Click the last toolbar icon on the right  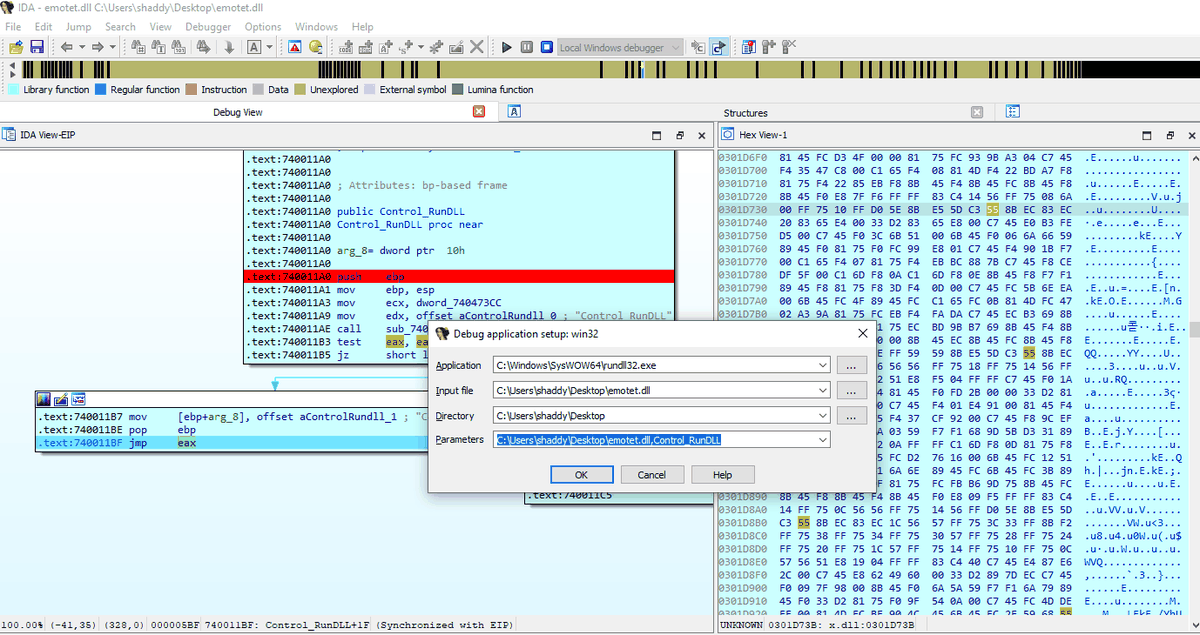tap(789, 47)
